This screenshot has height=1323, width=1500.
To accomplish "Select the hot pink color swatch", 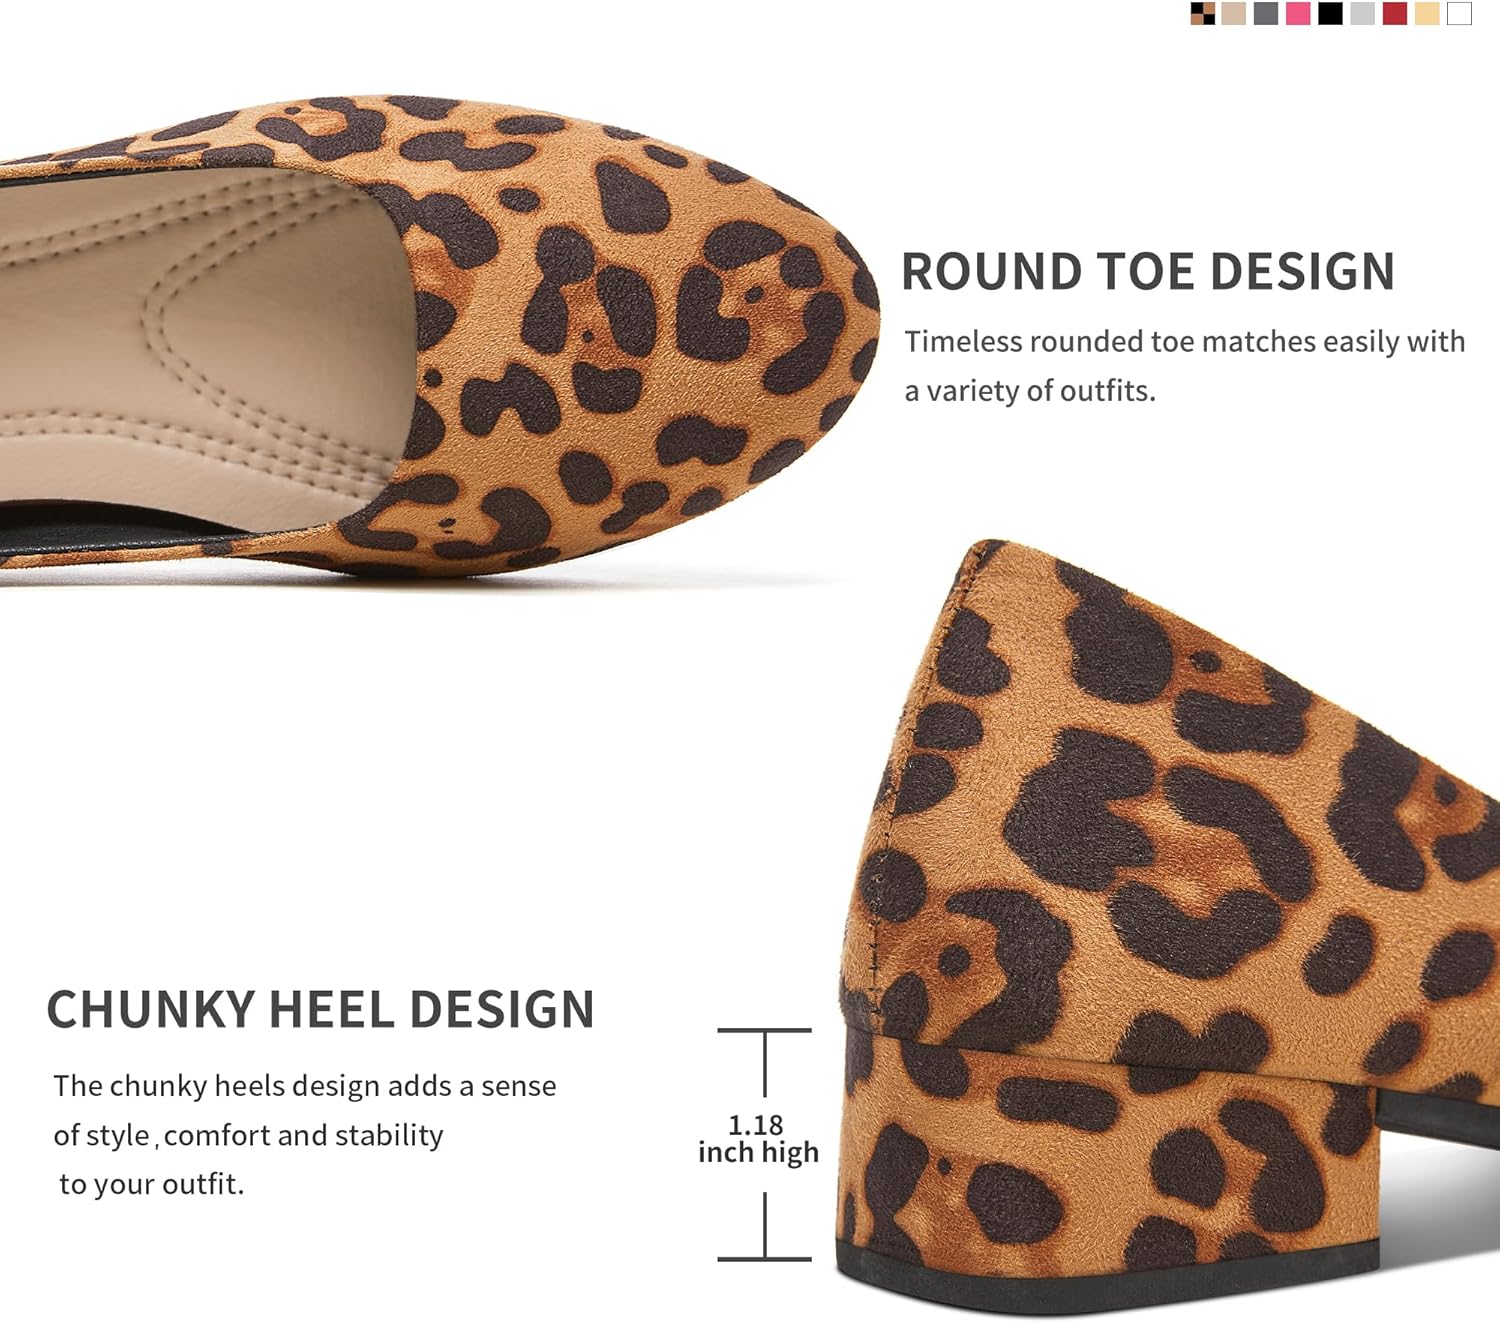I will [1298, 13].
